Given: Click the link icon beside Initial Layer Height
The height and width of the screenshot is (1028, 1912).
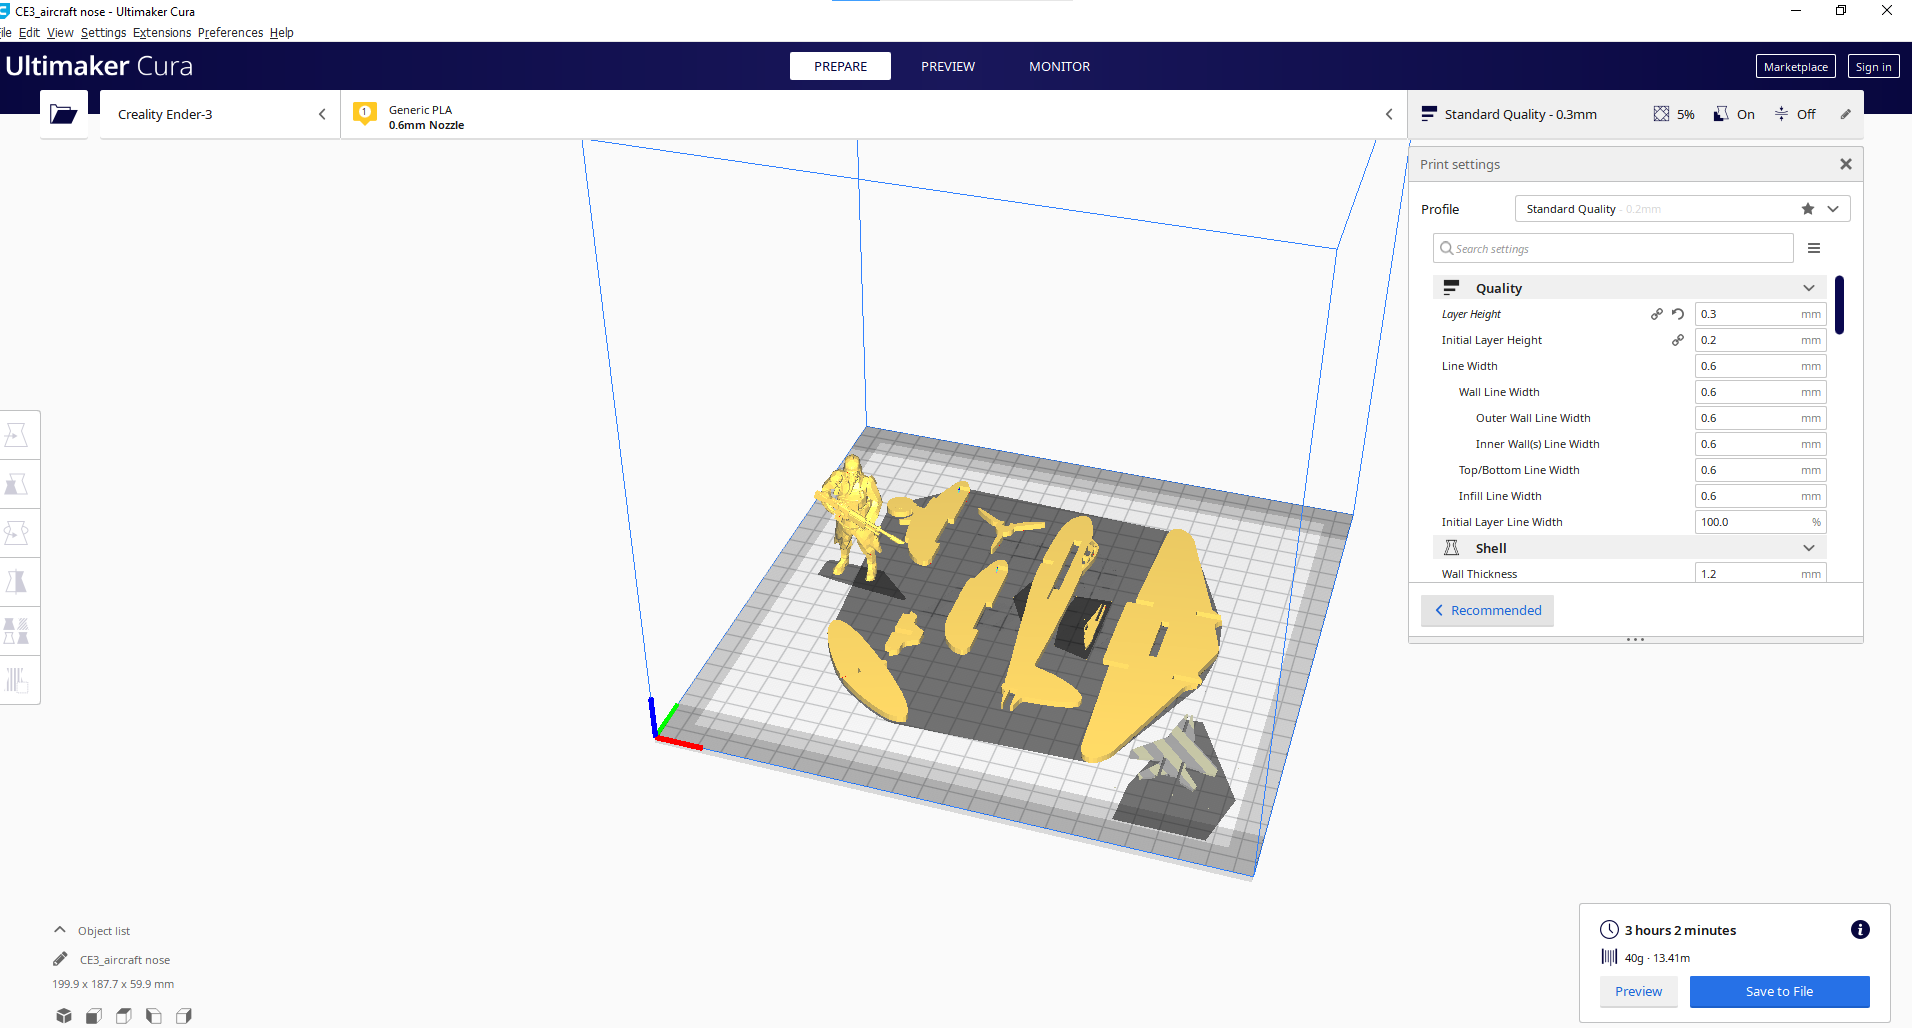Looking at the screenshot, I should pos(1678,340).
